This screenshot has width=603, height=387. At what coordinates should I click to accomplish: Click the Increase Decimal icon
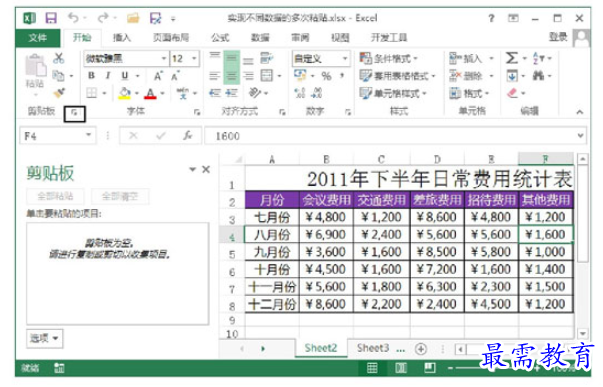click(x=300, y=93)
